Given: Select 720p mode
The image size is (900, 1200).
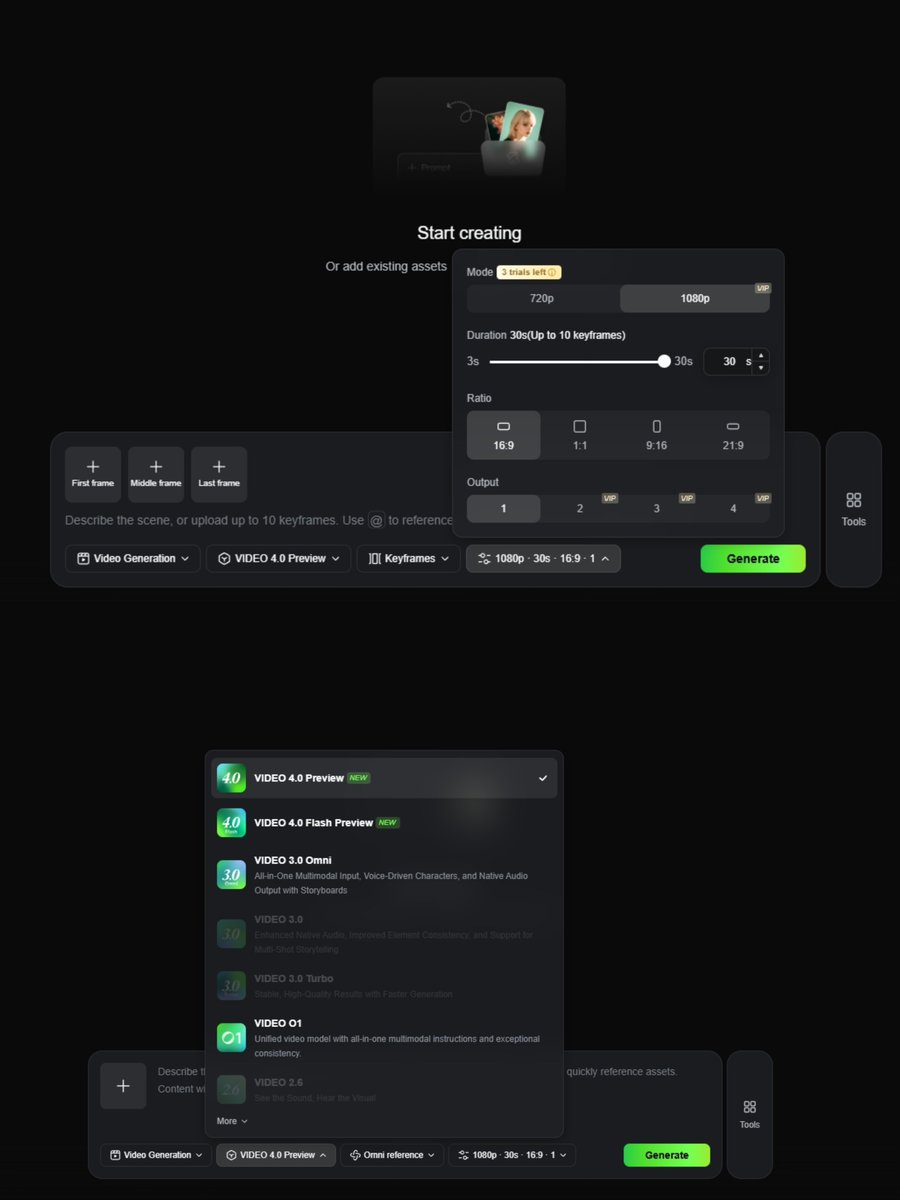Looking at the screenshot, I should tap(543, 299).
